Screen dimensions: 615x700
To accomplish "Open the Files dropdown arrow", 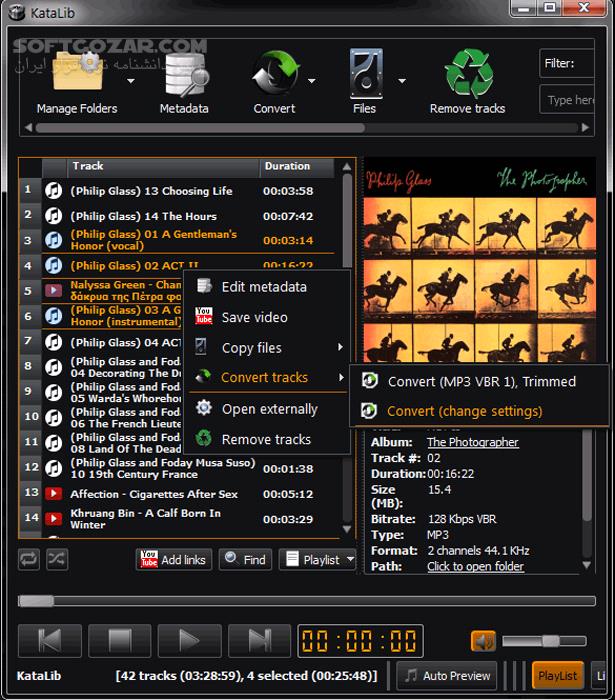I will click(x=402, y=81).
